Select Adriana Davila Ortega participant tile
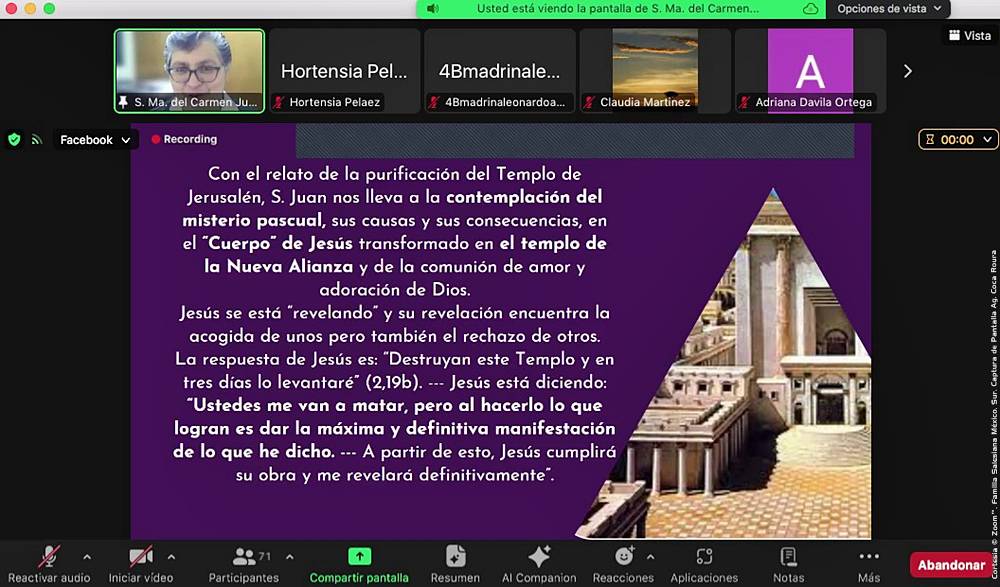 810,71
